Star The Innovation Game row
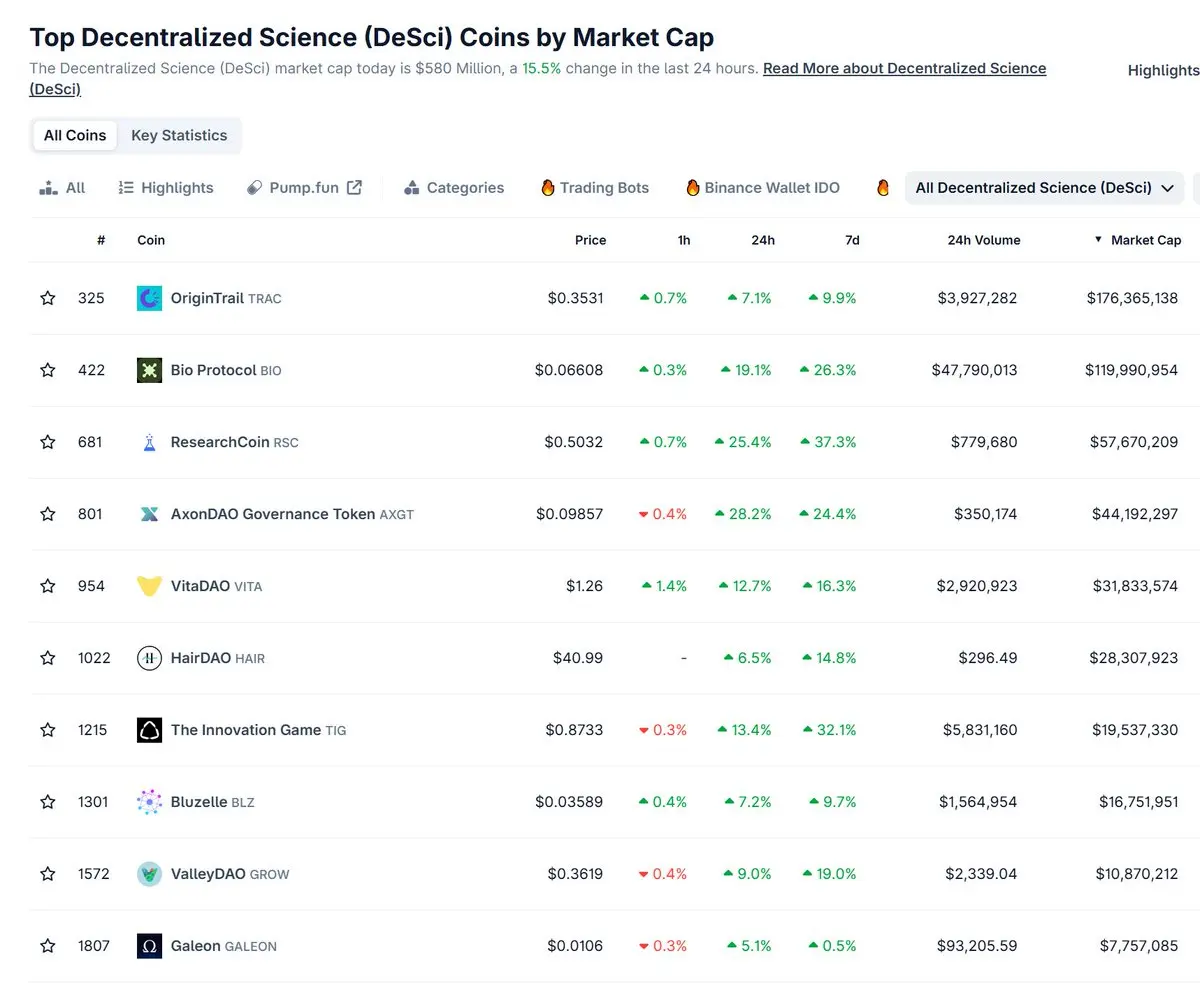1200x988 pixels. (x=47, y=730)
